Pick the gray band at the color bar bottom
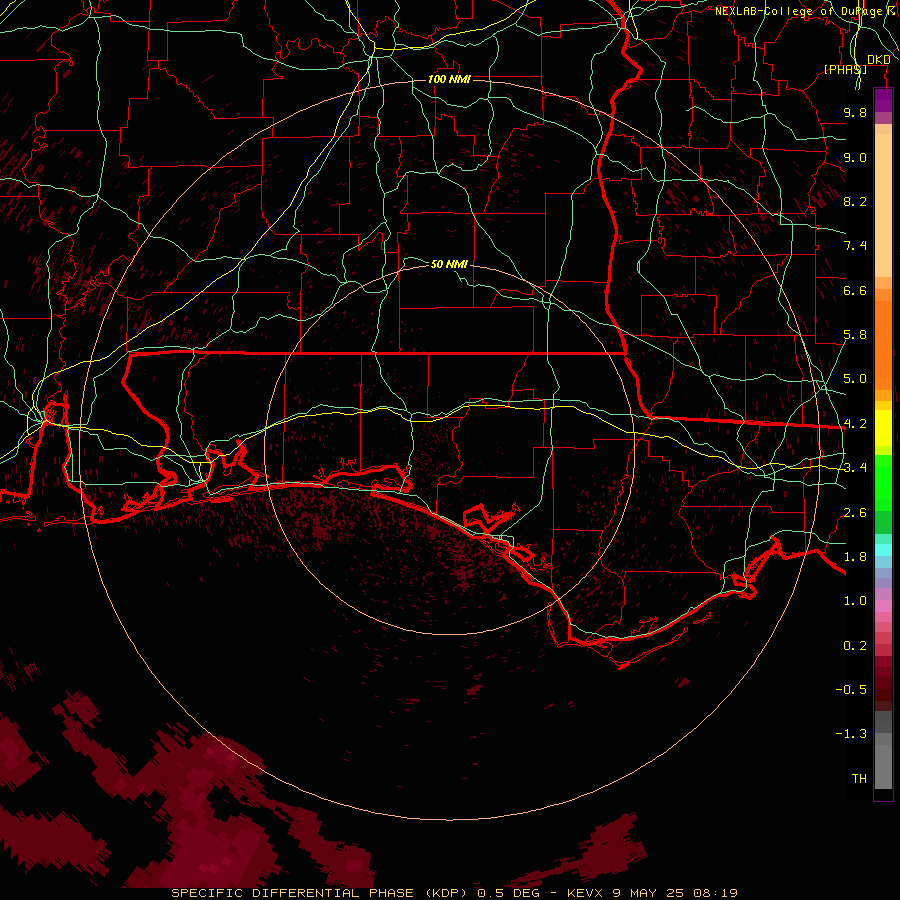 coord(883,761)
